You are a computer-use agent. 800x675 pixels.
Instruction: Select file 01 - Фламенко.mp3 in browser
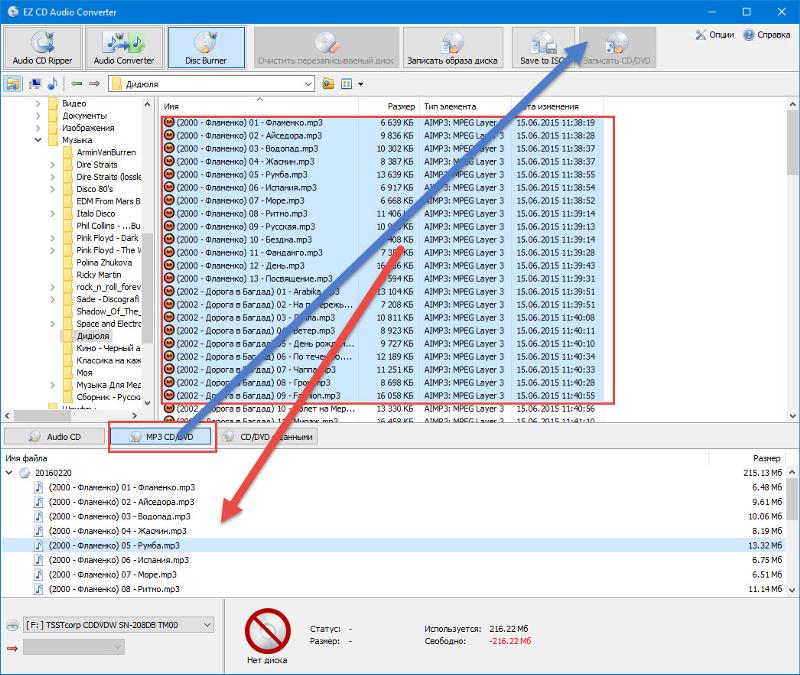click(x=249, y=122)
